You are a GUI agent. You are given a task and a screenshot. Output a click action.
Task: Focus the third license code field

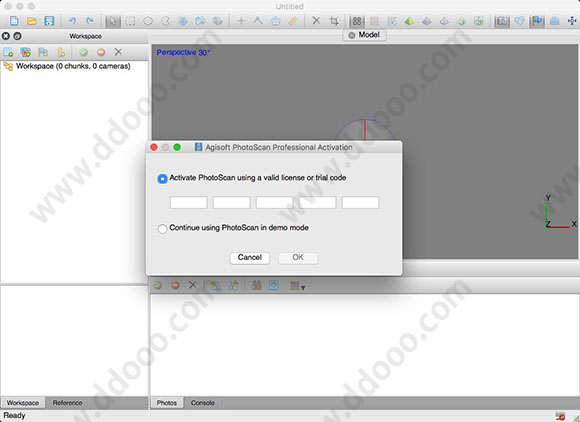tap(274, 202)
